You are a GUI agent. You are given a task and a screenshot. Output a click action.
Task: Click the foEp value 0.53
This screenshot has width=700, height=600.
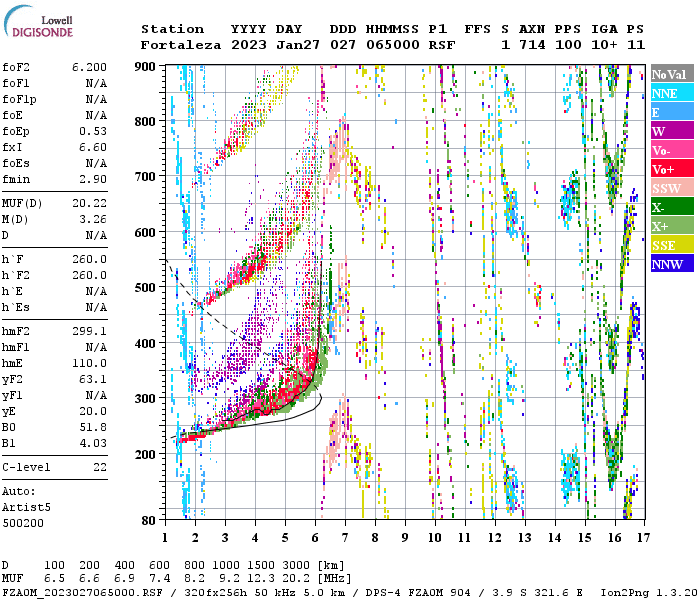click(93, 131)
